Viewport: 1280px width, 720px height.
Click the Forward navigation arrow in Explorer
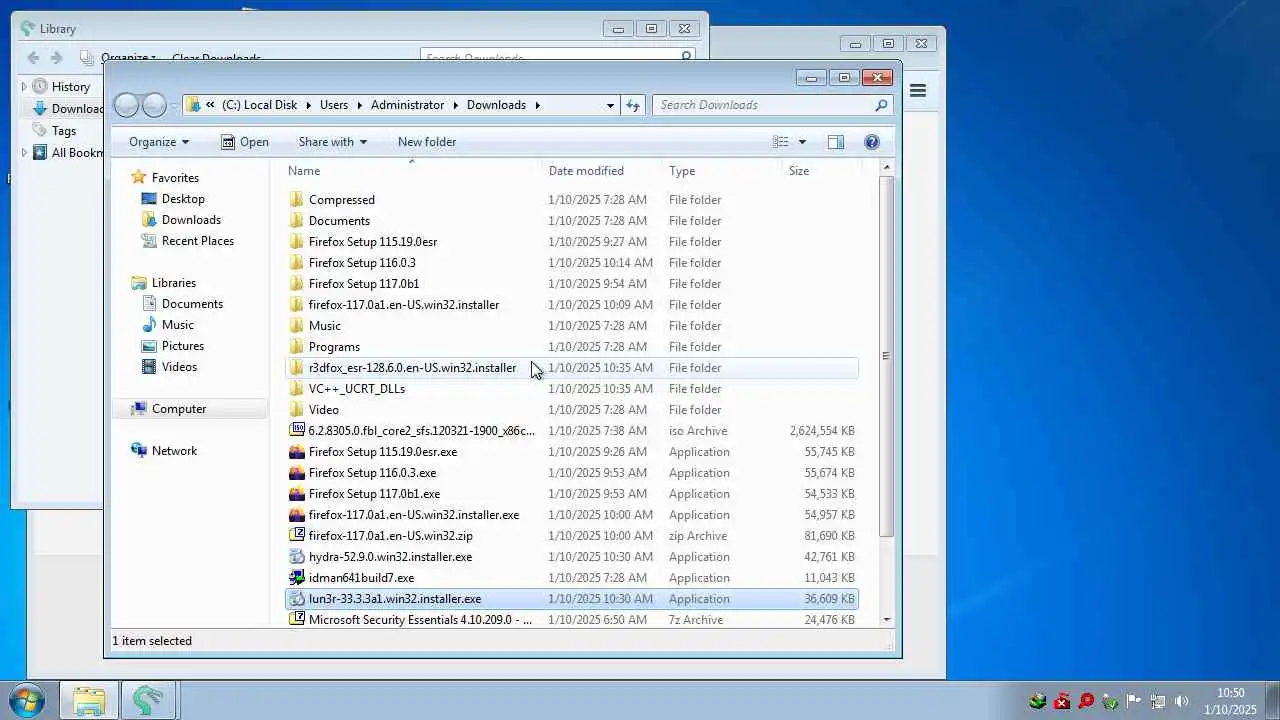point(154,105)
